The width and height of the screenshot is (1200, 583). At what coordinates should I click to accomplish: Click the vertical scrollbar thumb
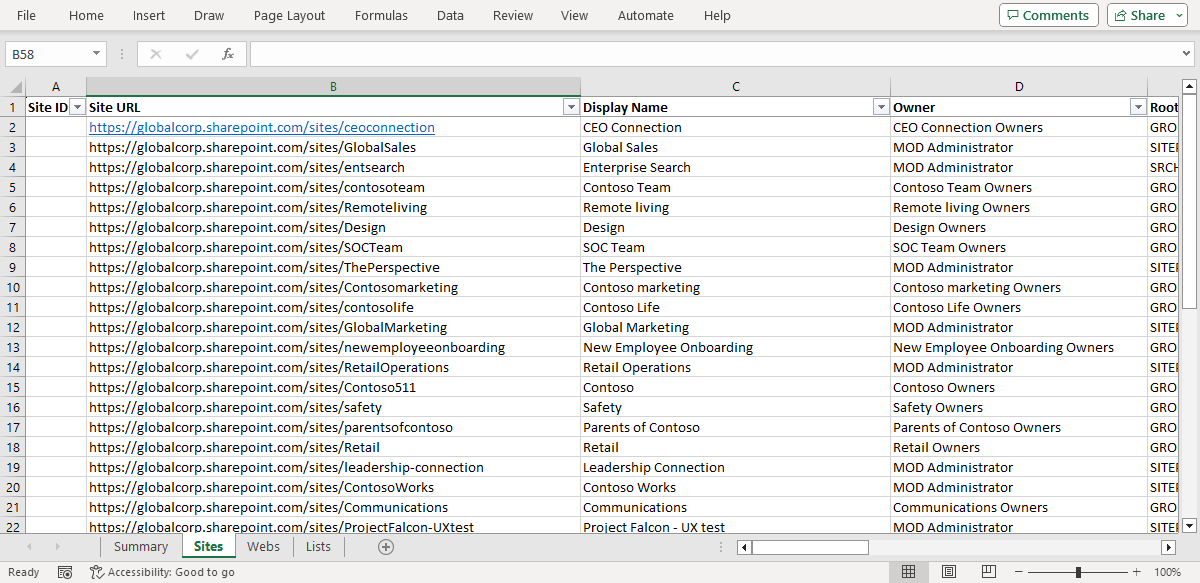(1189, 201)
